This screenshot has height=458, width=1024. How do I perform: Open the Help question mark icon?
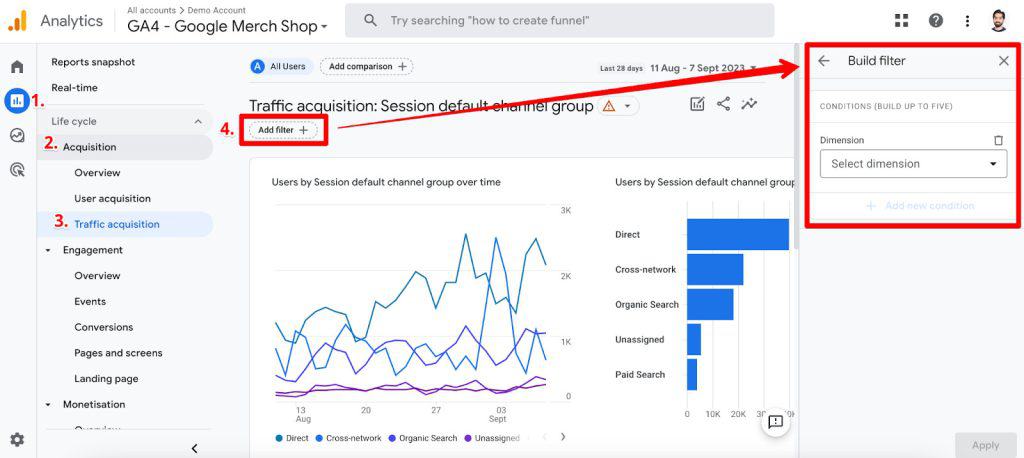tap(936, 21)
